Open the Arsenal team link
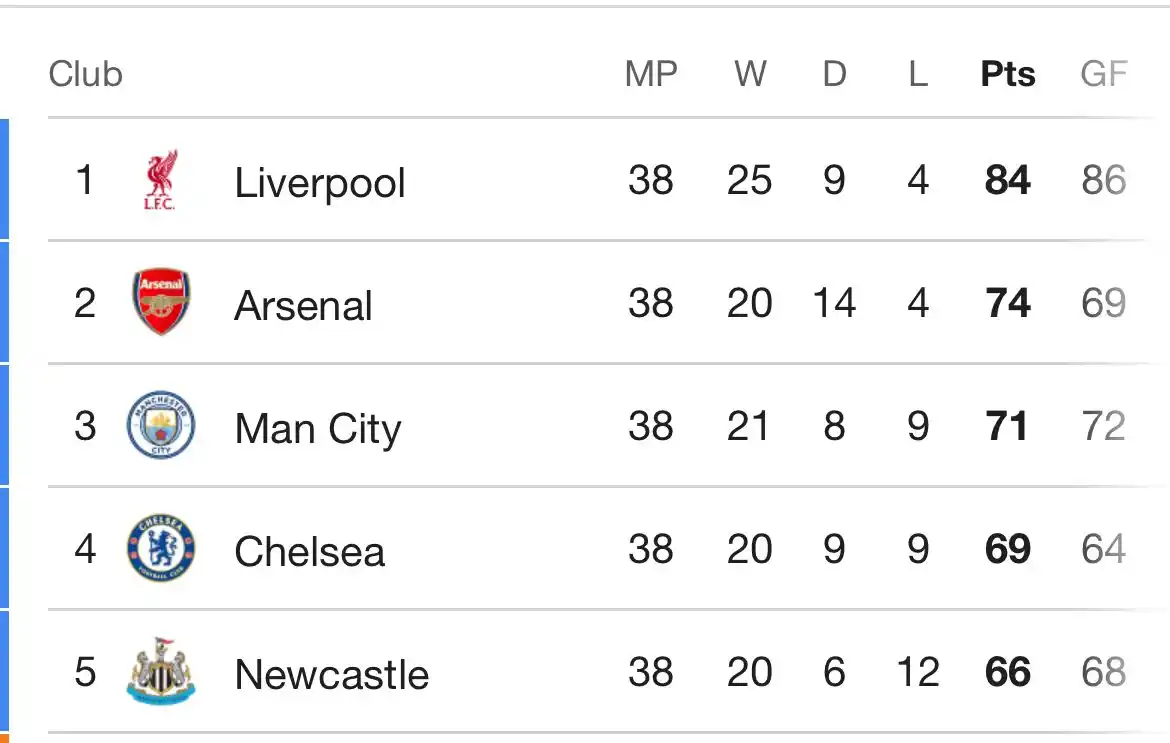This screenshot has height=743, width=1170. pos(303,306)
